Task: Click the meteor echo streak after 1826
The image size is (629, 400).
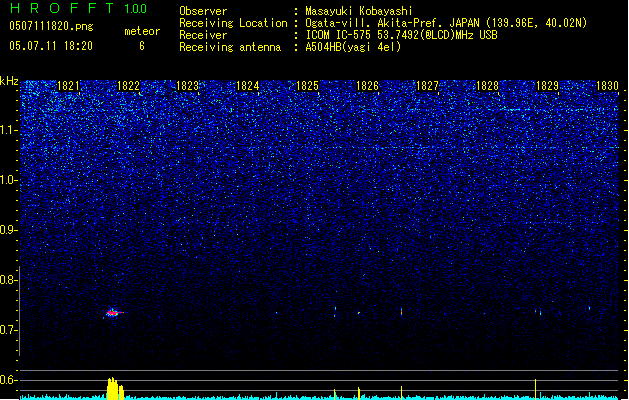Action: point(401,312)
